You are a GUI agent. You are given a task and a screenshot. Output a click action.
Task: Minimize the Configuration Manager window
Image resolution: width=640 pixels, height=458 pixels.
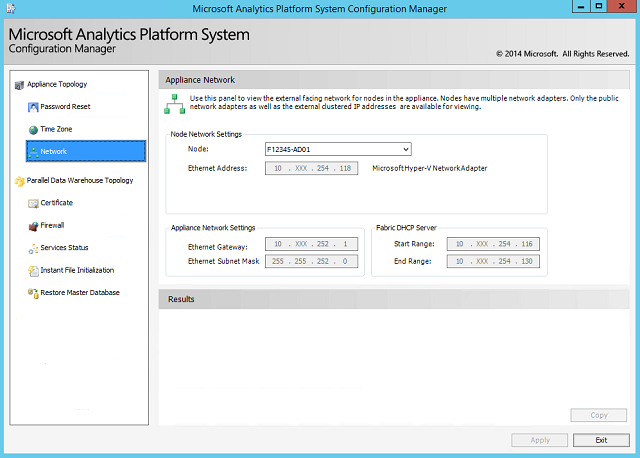pos(581,6)
